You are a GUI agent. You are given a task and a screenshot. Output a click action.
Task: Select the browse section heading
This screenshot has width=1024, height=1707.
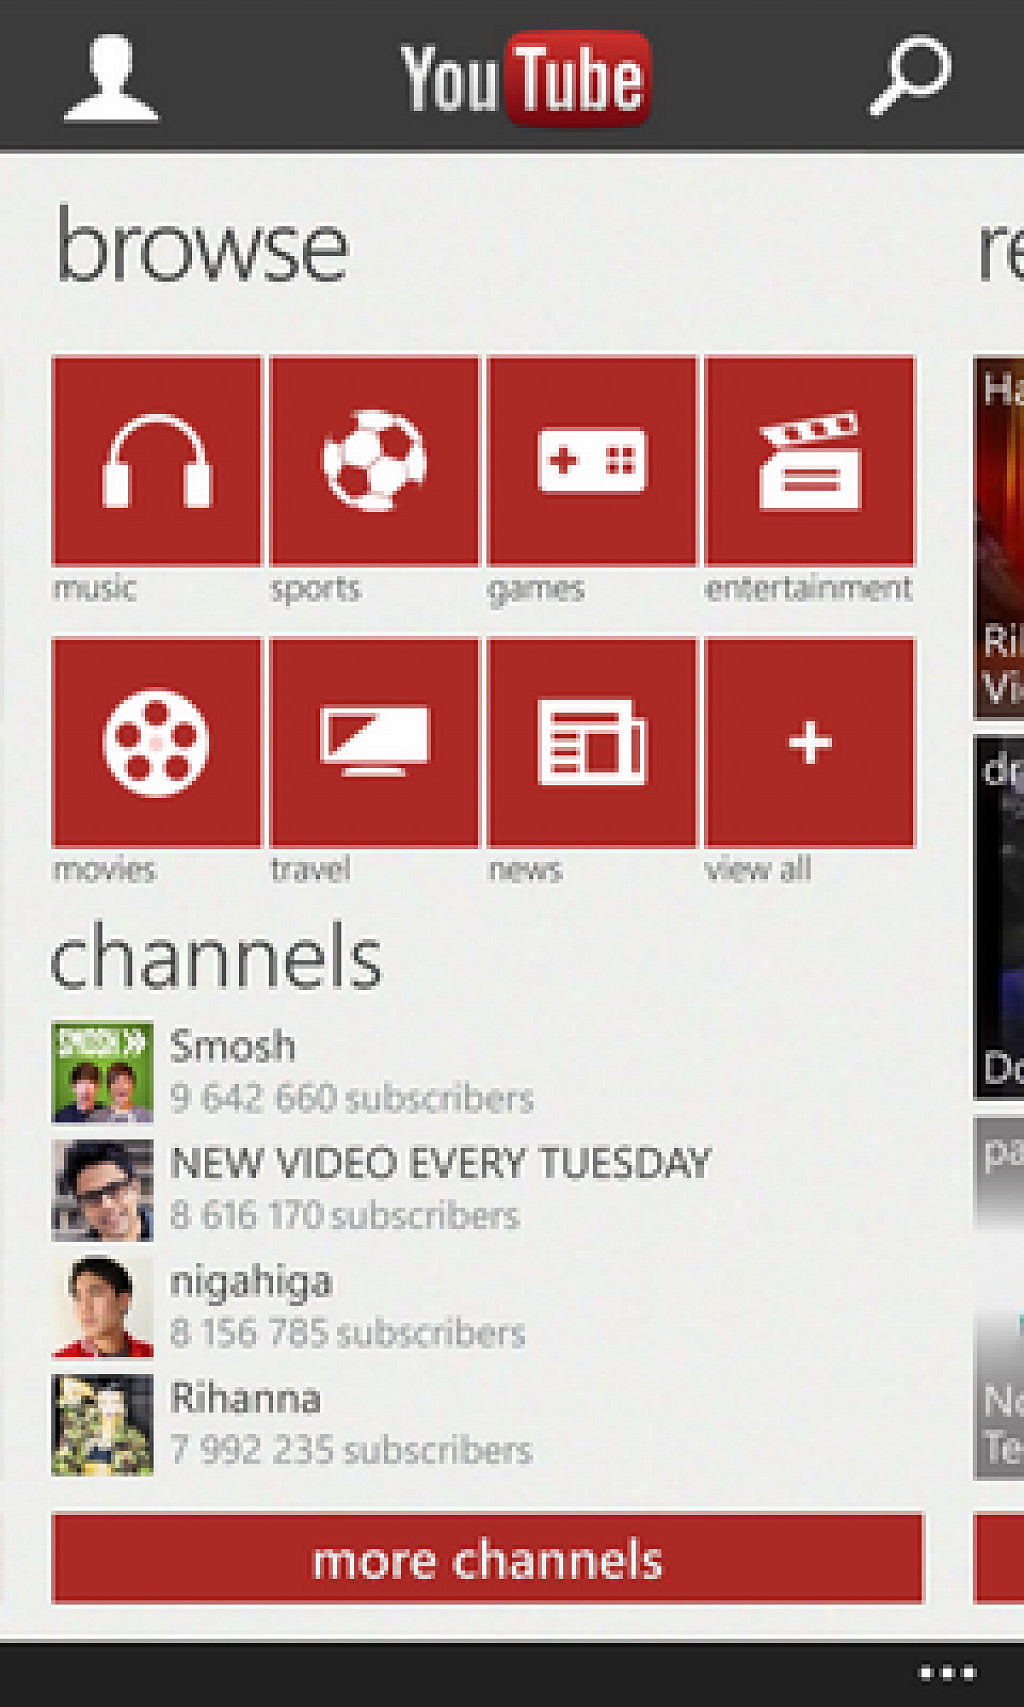202,246
